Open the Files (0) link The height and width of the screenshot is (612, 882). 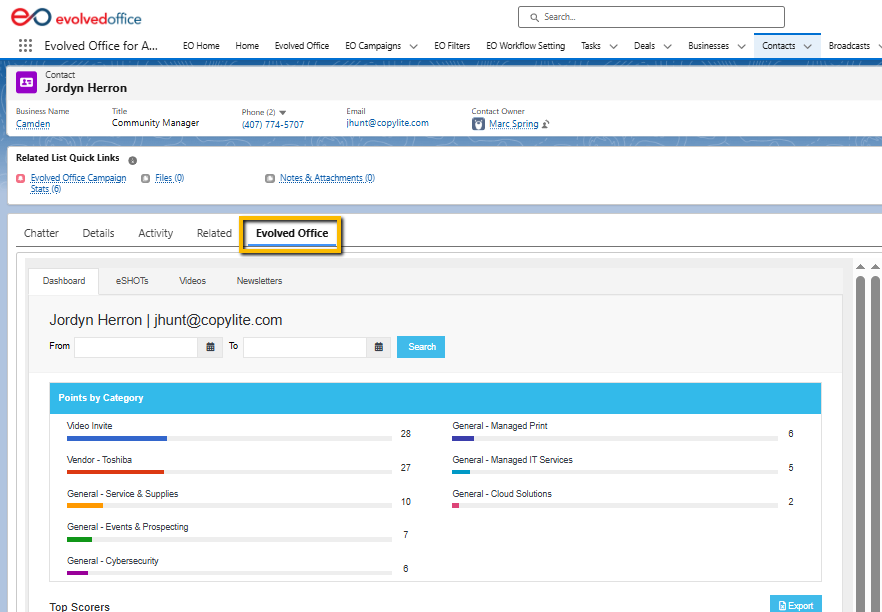(x=170, y=178)
